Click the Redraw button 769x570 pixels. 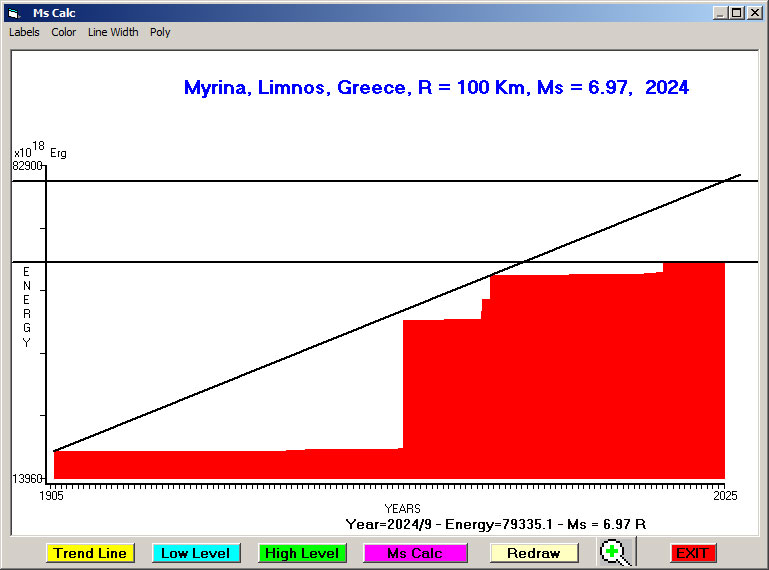pyautogui.click(x=534, y=553)
